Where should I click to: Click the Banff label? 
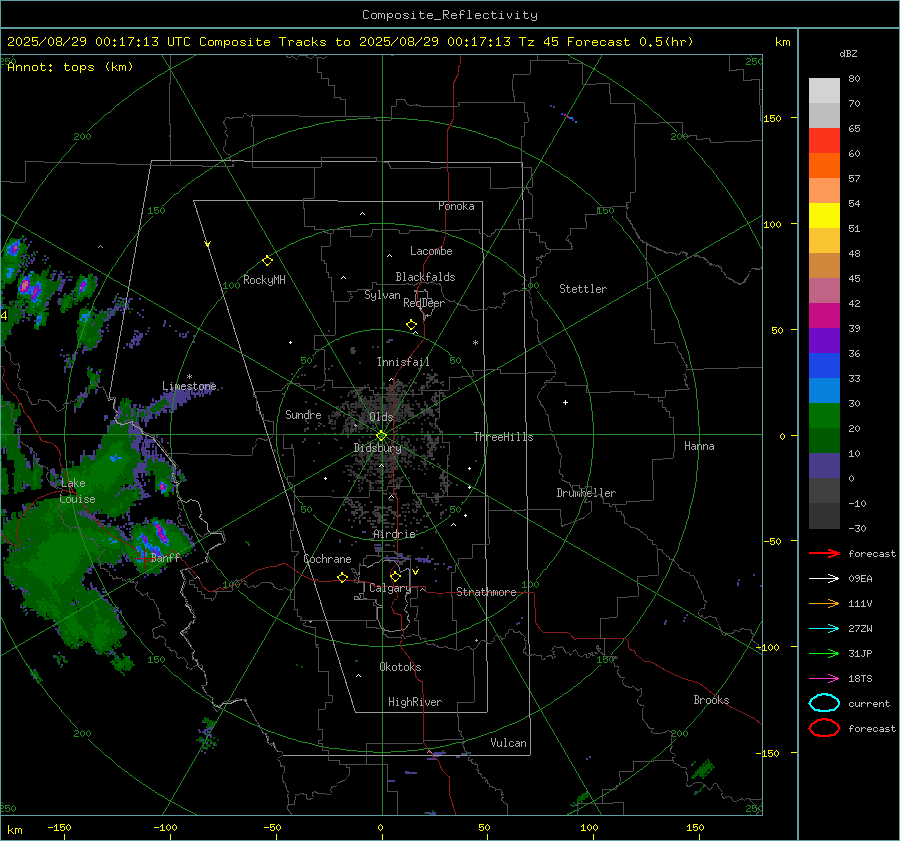[x=165, y=557]
